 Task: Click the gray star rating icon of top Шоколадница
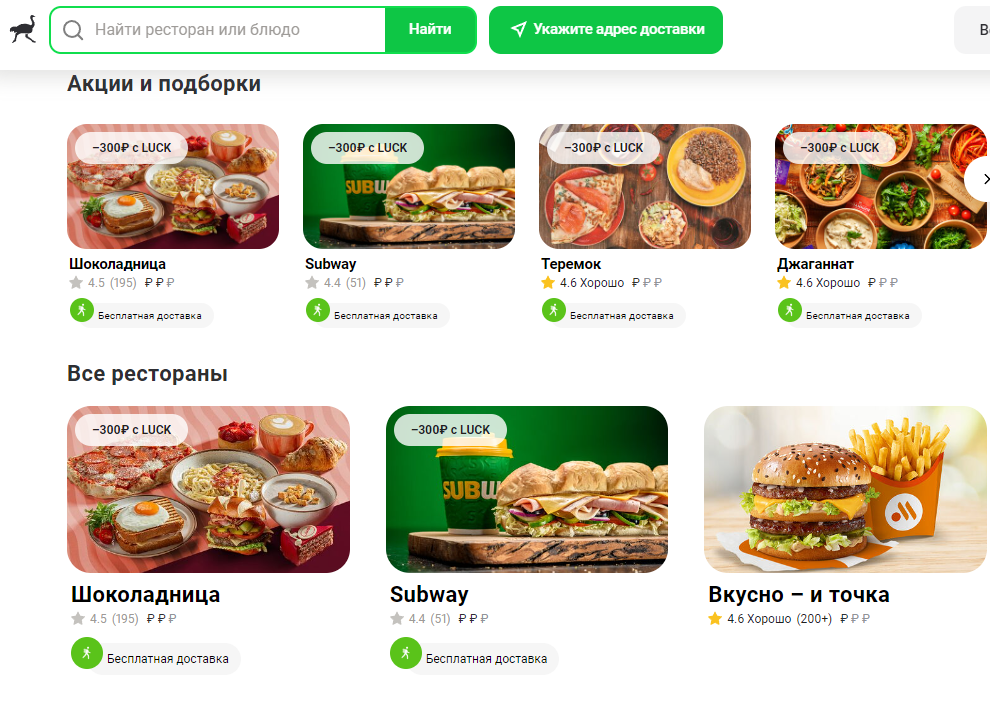(76, 282)
